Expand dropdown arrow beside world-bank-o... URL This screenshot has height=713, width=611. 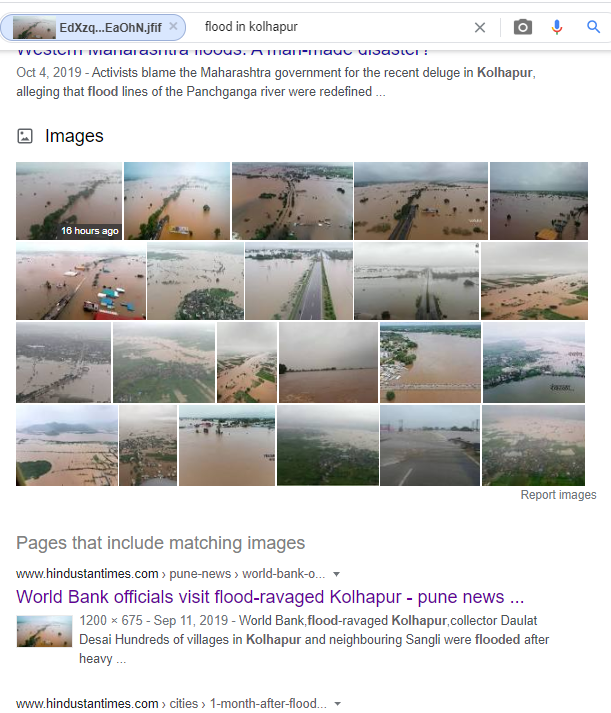336,574
